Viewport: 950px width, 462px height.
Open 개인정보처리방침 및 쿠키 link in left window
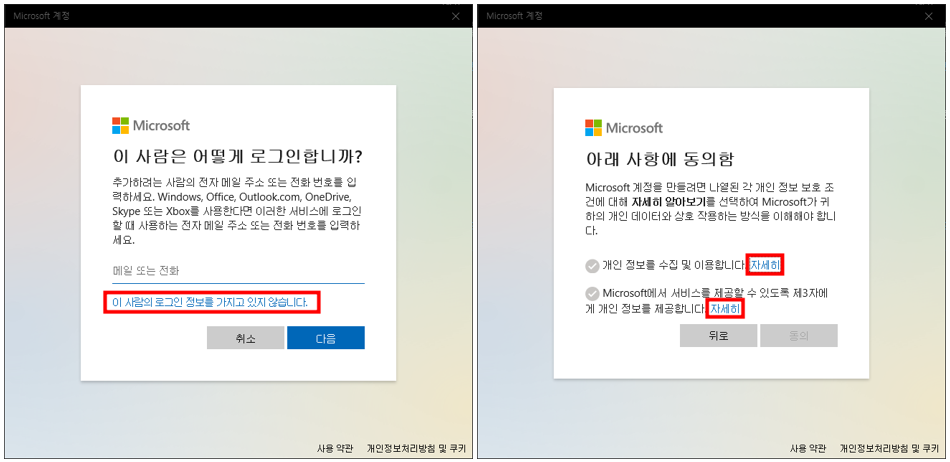[x=416, y=449]
